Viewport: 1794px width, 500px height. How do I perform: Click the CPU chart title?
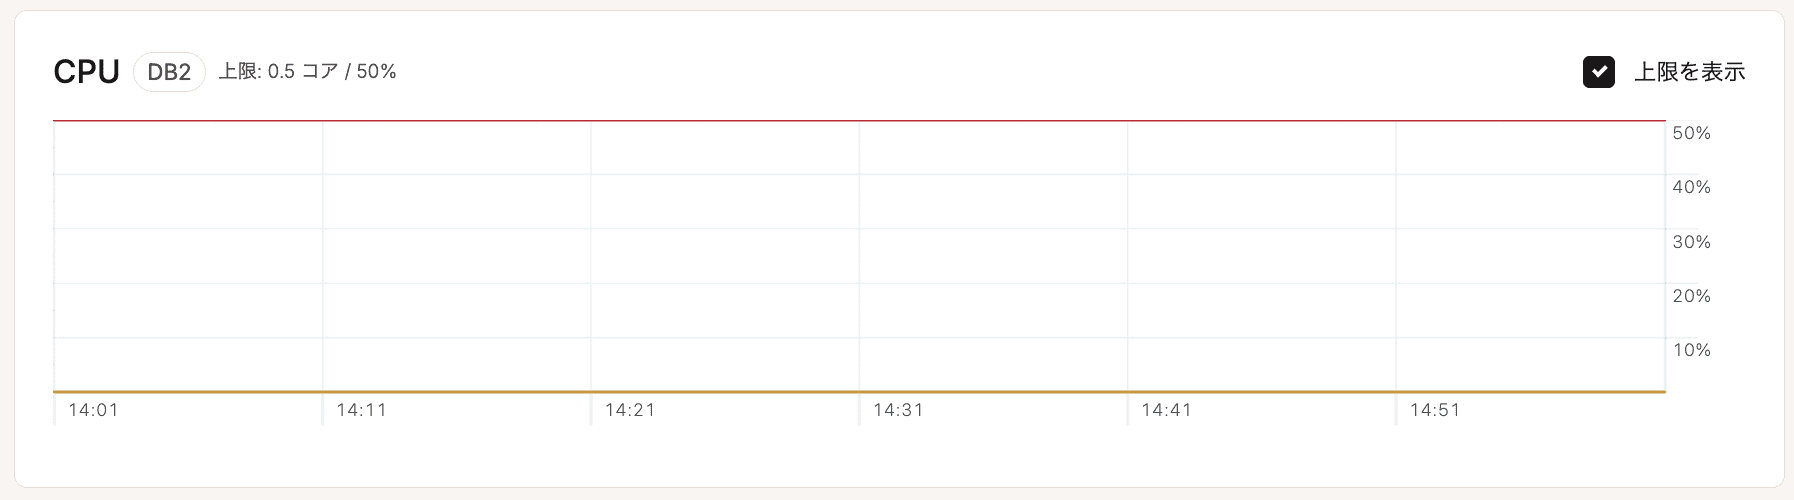[86, 72]
